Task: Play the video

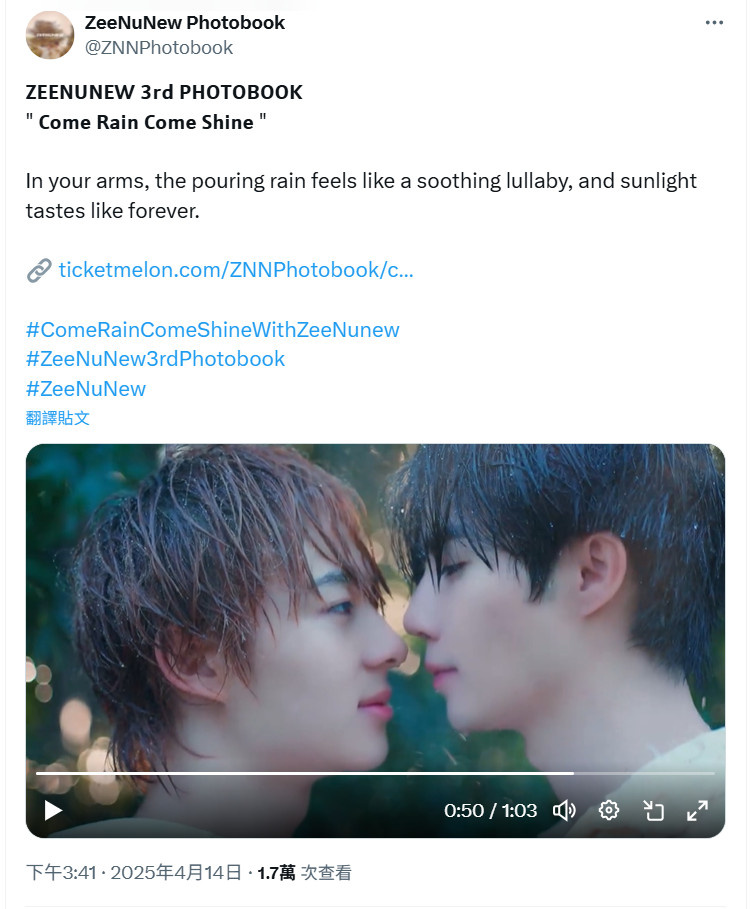Action: pyautogui.click(x=53, y=810)
